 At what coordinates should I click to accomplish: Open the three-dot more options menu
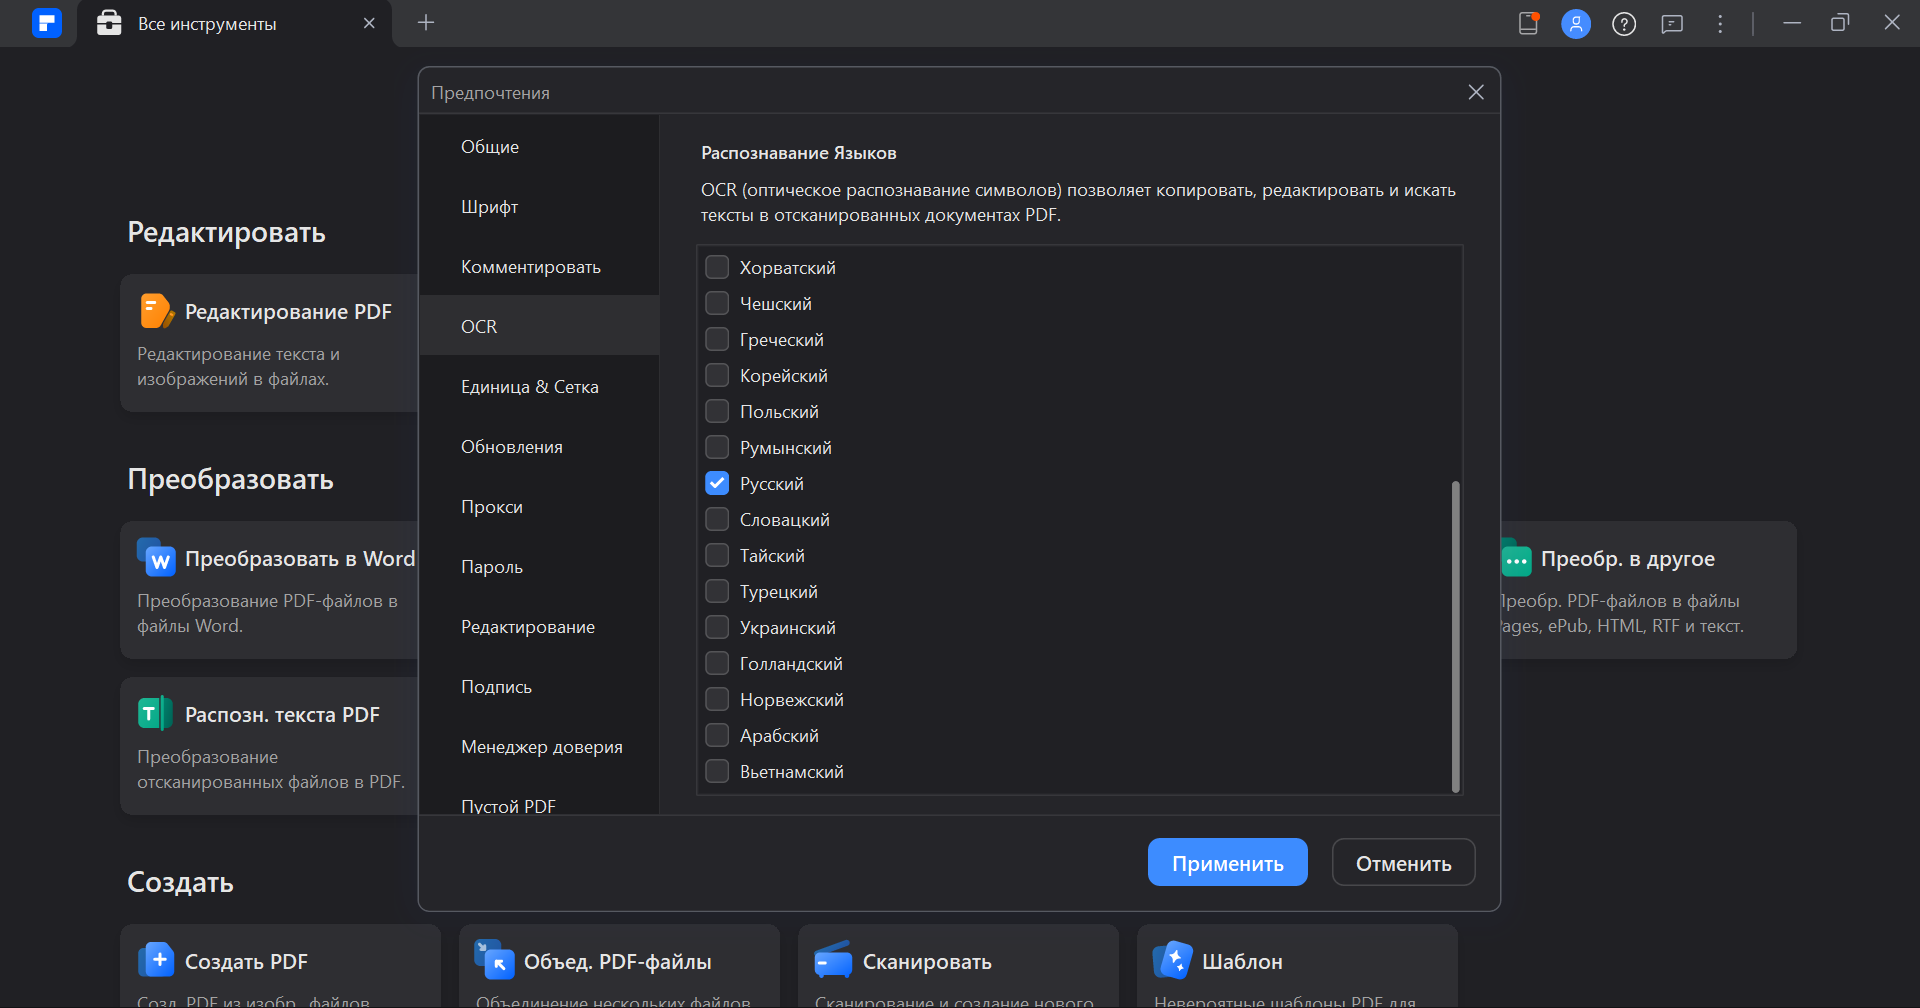point(1720,24)
